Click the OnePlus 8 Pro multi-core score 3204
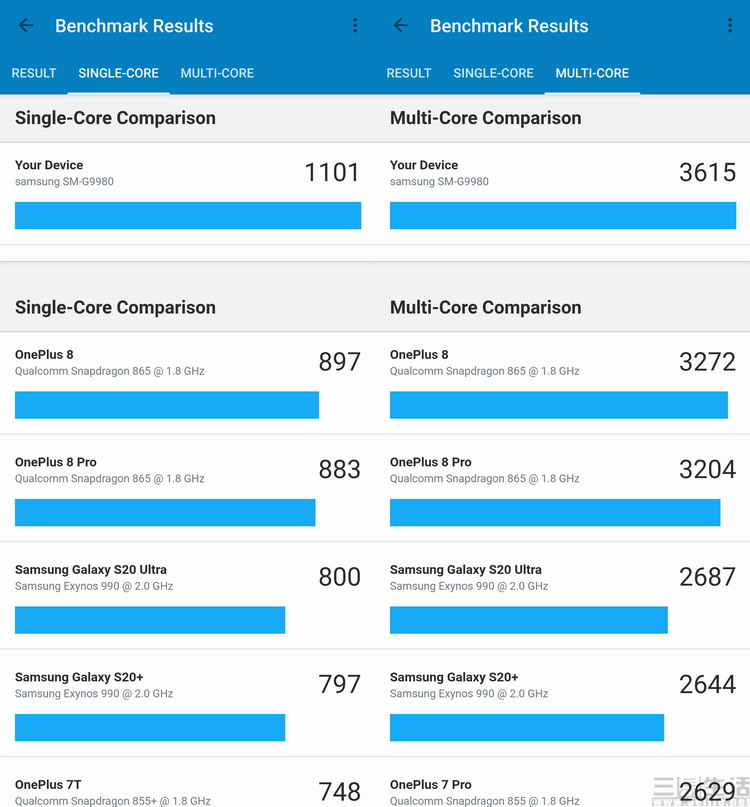The height and width of the screenshot is (807, 750). pos(707,469)
